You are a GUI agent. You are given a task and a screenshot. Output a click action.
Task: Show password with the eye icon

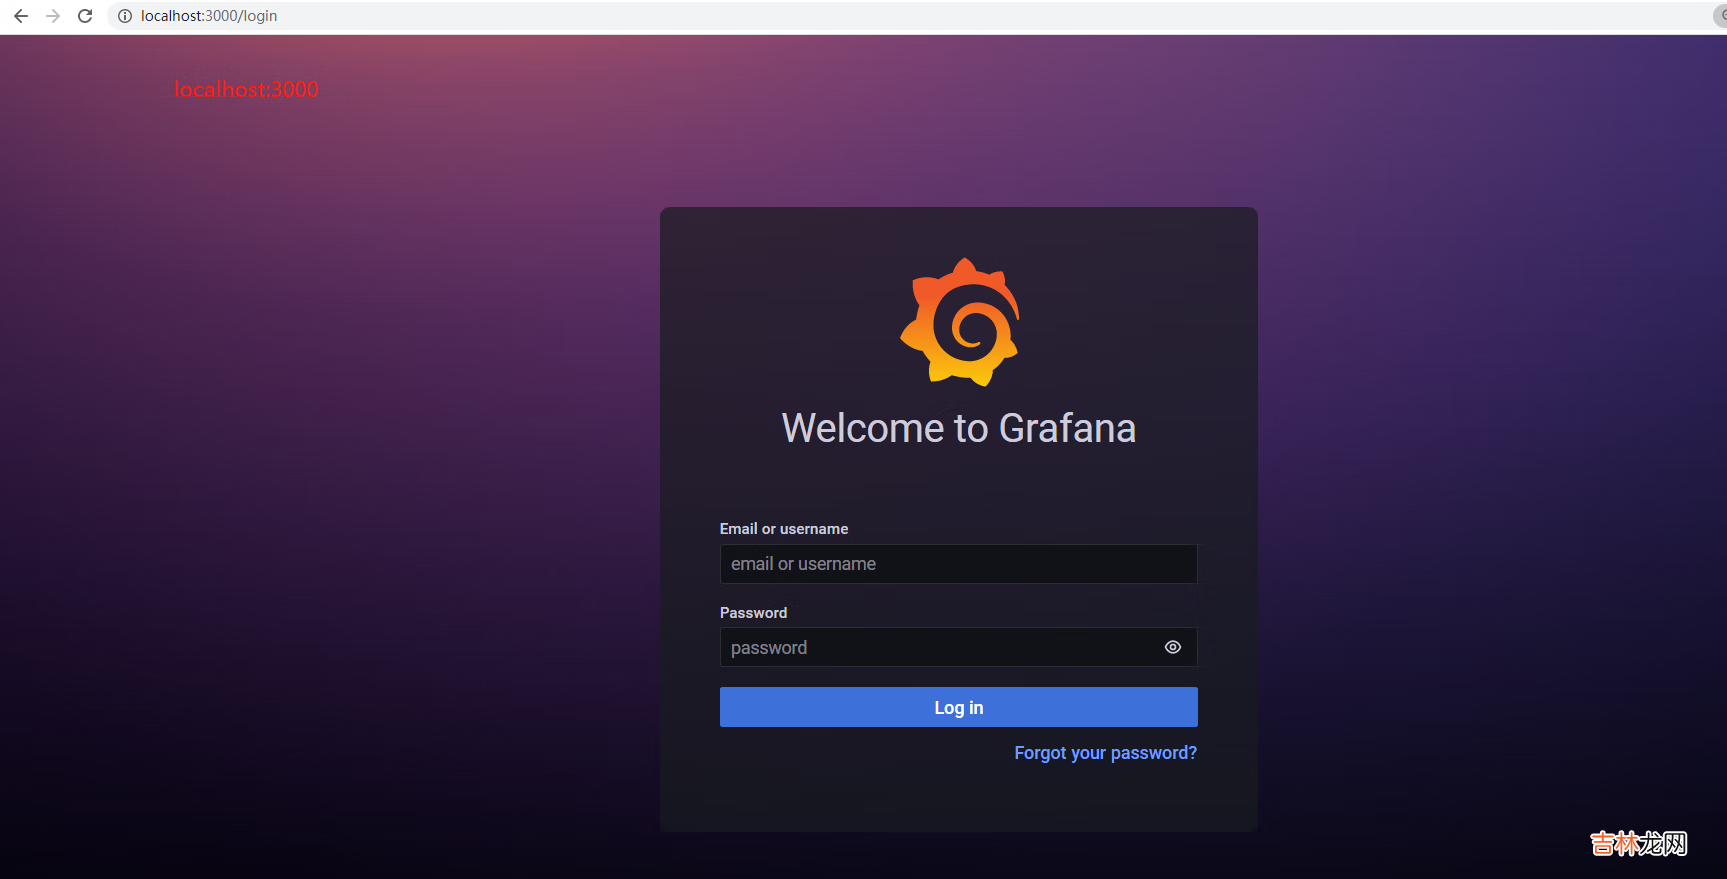(x=1173, y=647)
